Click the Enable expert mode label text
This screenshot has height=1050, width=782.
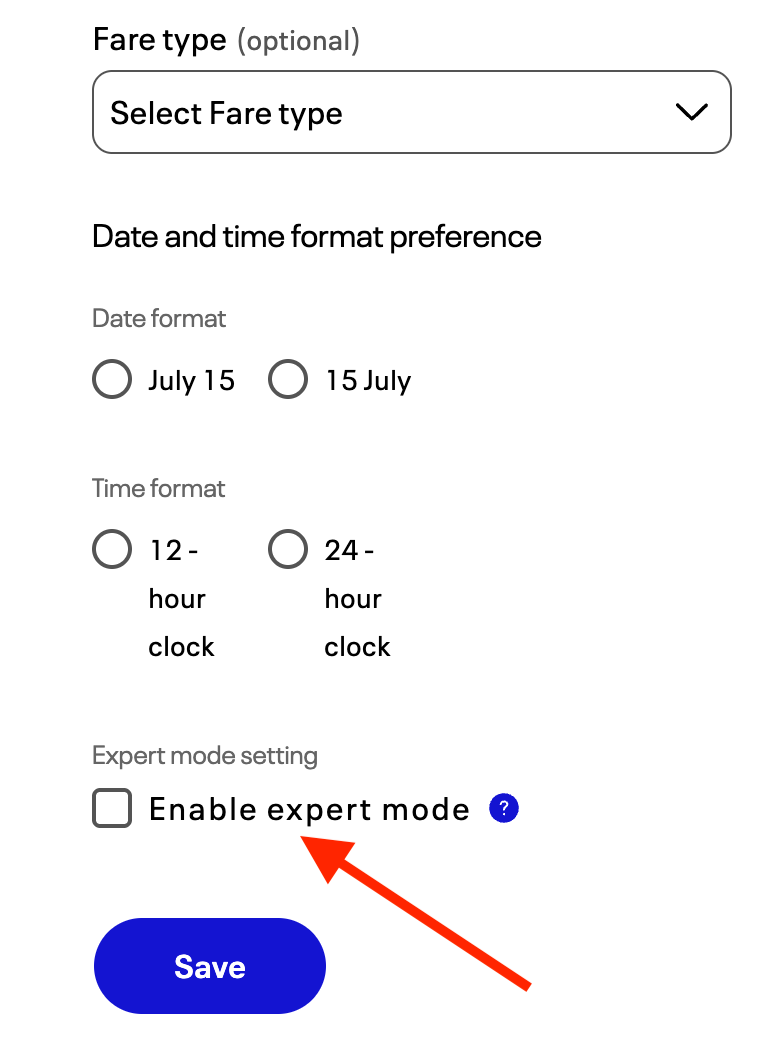(x=308, y=809)
